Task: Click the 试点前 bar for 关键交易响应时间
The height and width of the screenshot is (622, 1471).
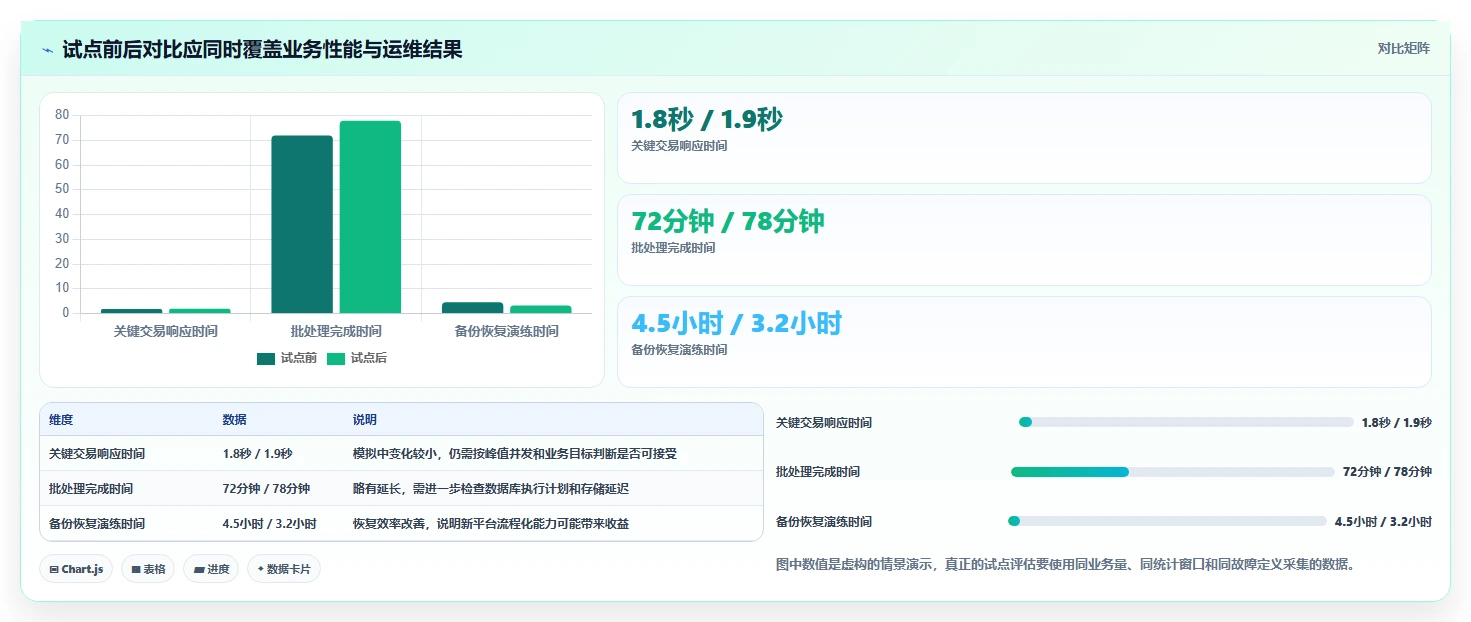Action: (131, 311)
